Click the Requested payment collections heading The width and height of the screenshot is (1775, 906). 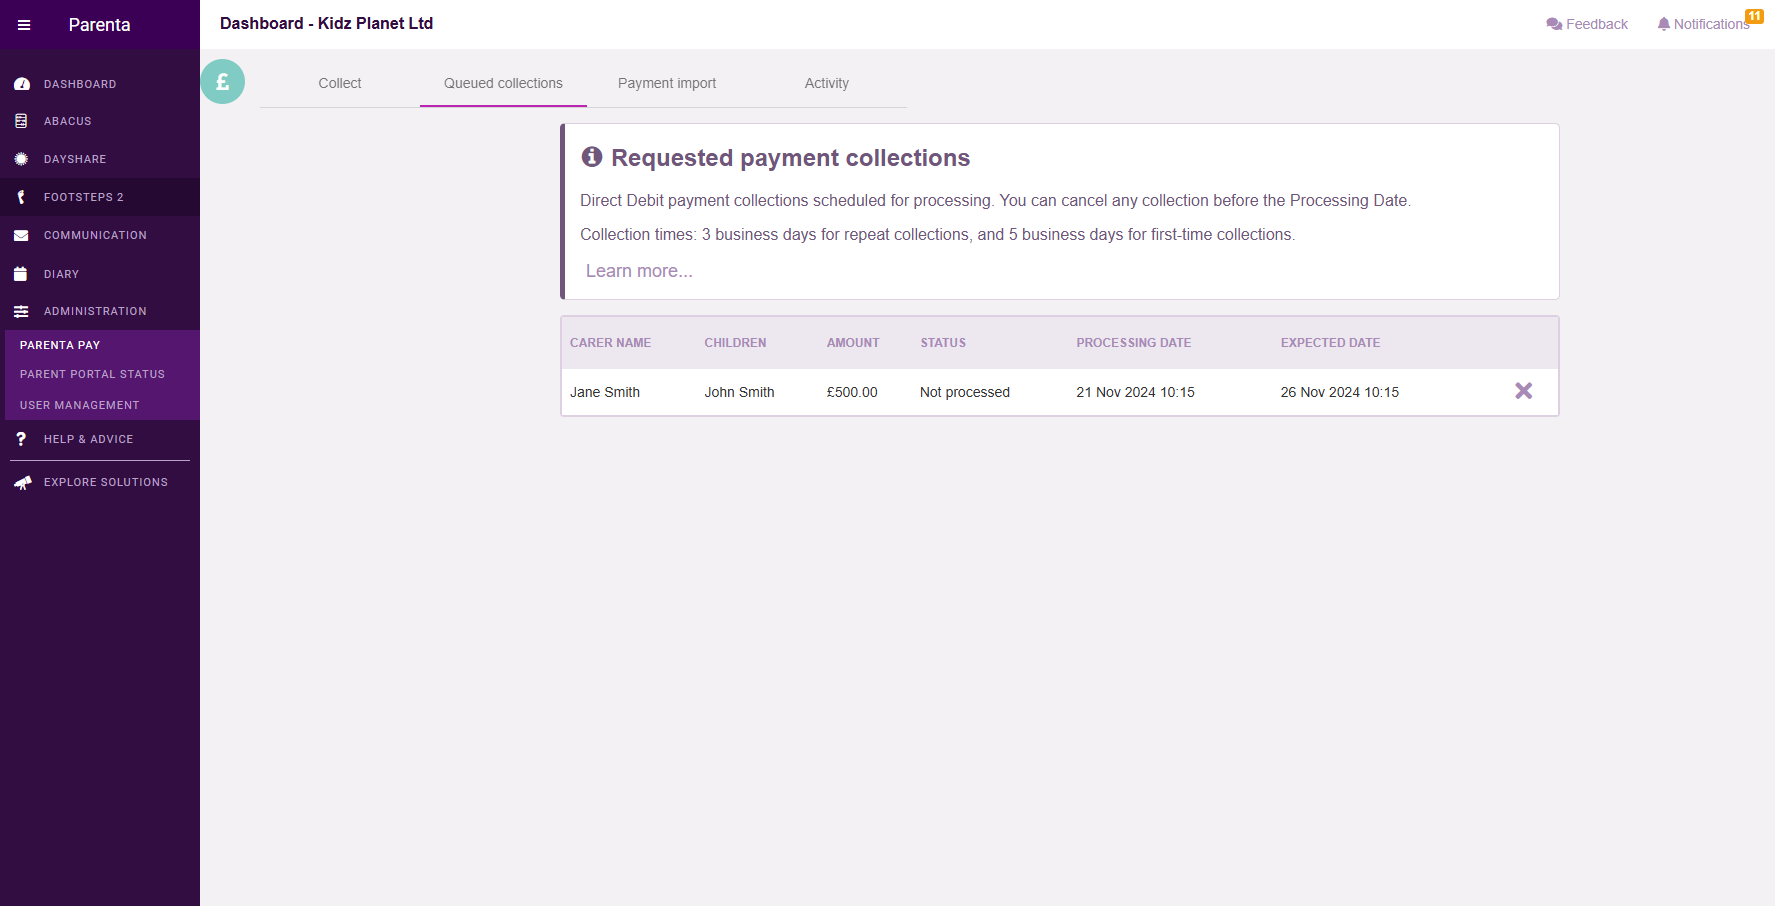click(790, 158)
